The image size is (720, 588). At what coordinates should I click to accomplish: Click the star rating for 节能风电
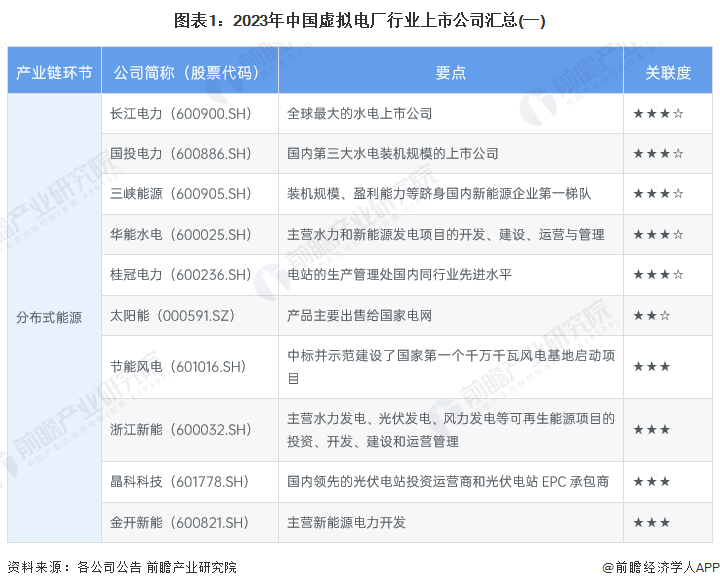[652, 366]
